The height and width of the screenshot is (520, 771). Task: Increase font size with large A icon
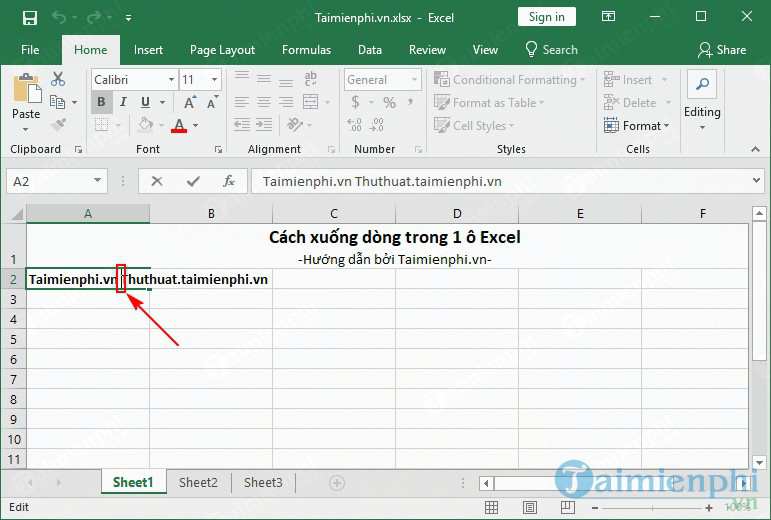(x=189, y=102)
